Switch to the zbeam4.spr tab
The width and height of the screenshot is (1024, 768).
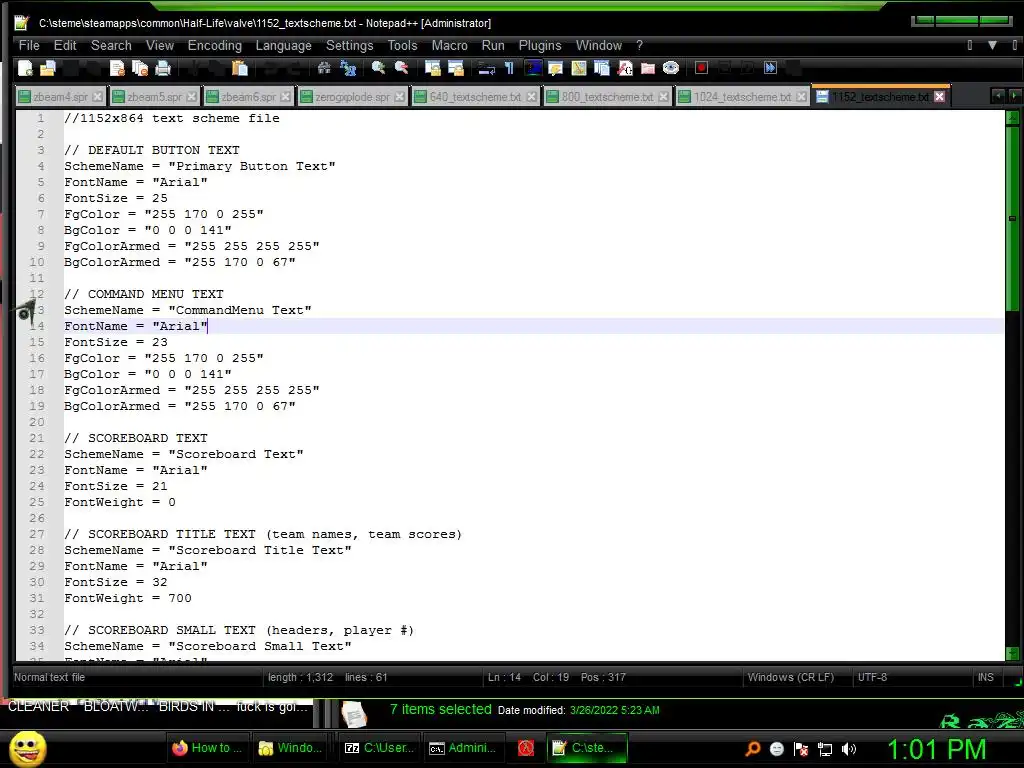(x=60, y=97)
